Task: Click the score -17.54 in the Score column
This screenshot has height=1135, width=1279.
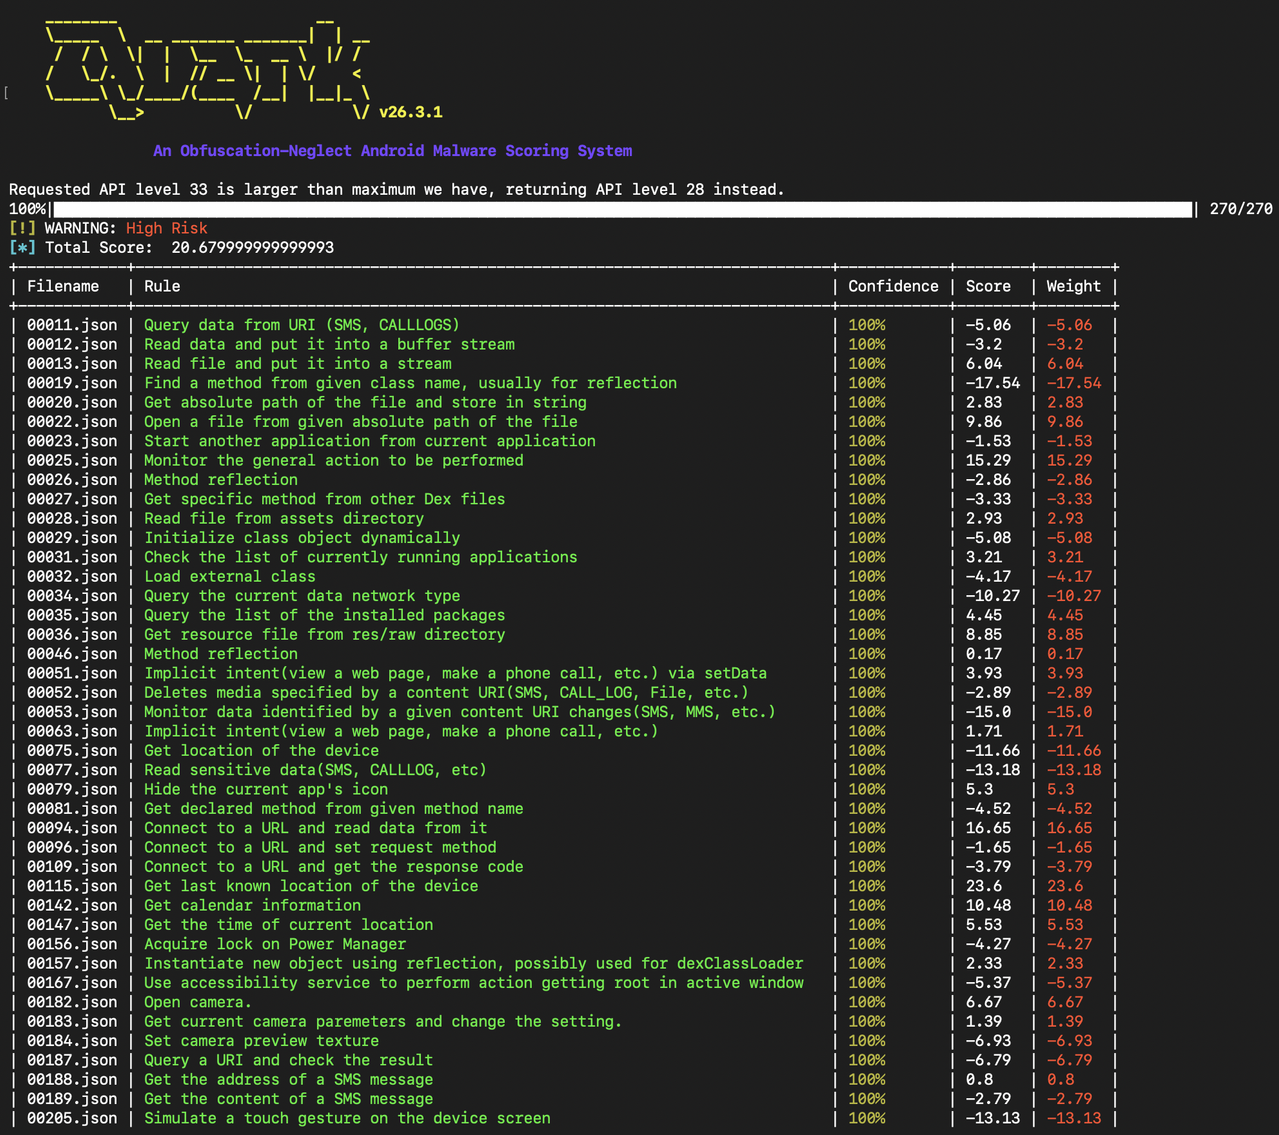Action: [993, 383]
